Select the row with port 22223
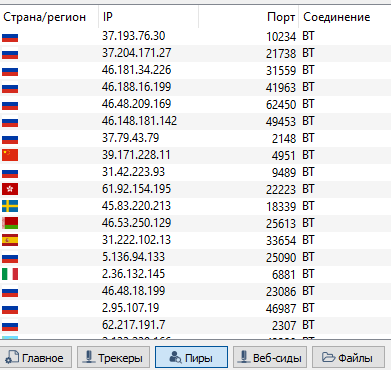This screenshot has width=391, height=370. pos(195,189)
